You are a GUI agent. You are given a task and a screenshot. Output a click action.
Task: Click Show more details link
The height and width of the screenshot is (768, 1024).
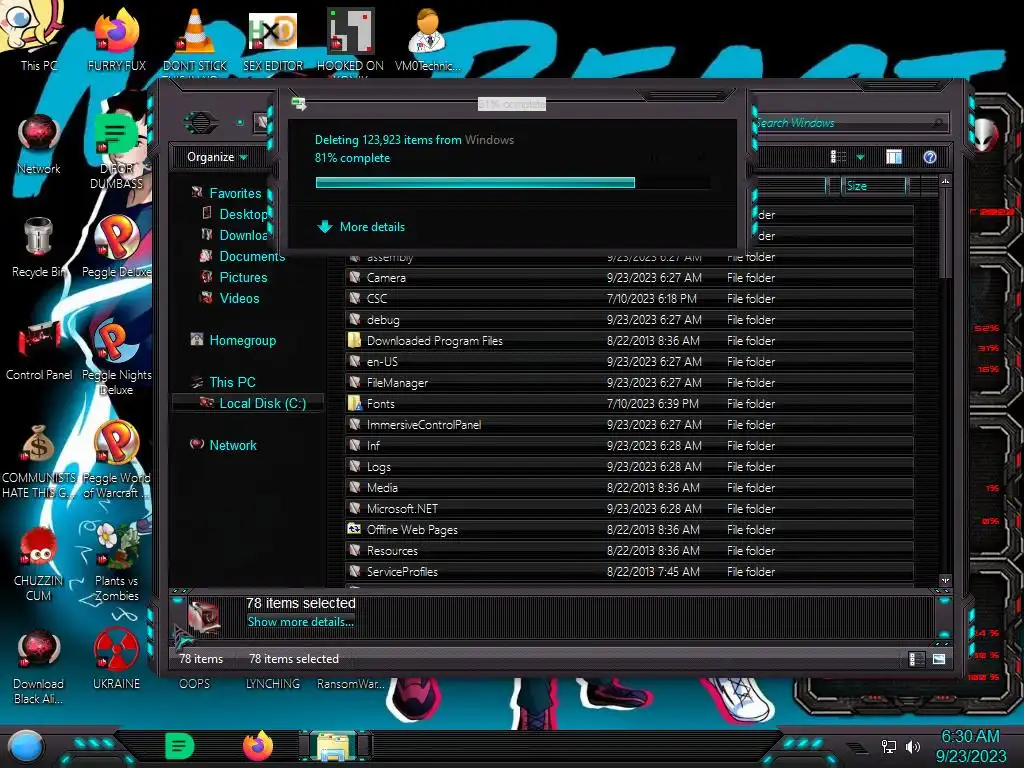[300, 622]
